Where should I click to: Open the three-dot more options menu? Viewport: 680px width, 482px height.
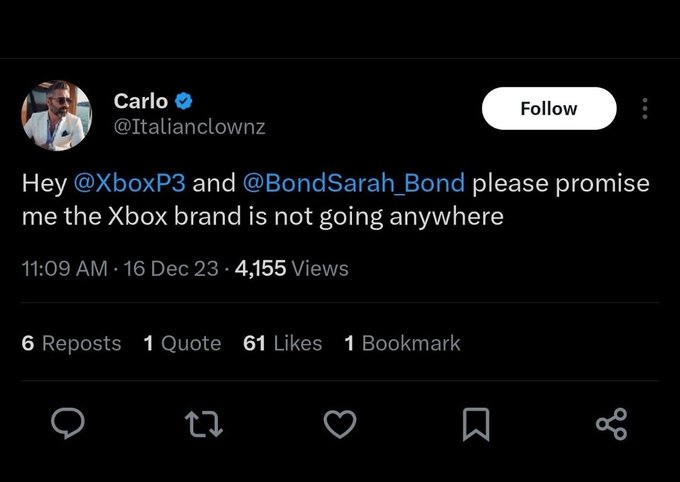(645, 108)
